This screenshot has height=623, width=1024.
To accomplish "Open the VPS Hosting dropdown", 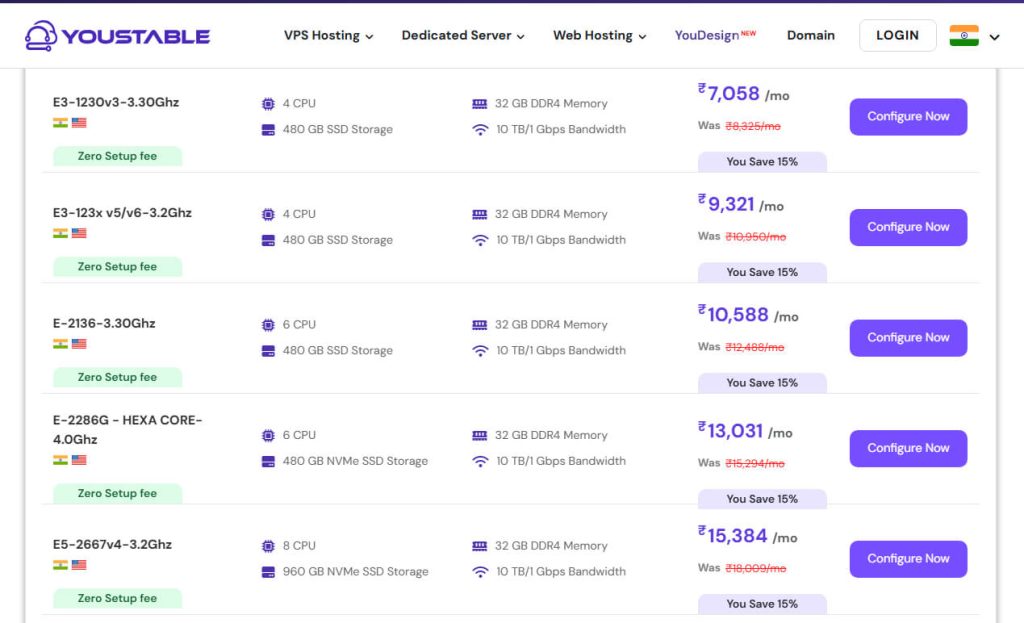I will pyautogui.click(x=328, y=35).
